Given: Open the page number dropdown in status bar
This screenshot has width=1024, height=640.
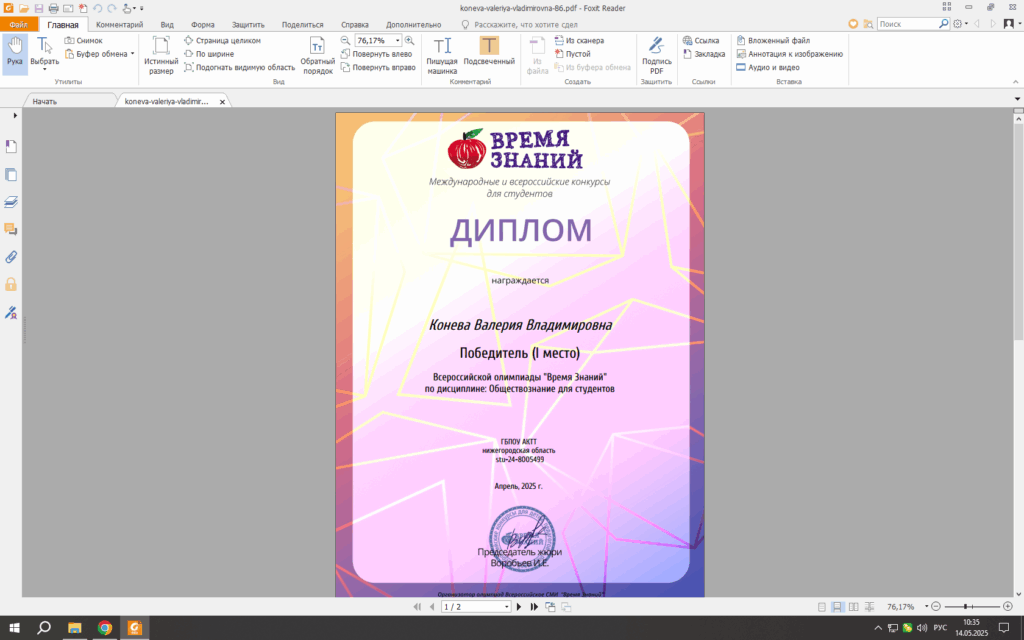Looking at the screenshot, I should (506, 607).
